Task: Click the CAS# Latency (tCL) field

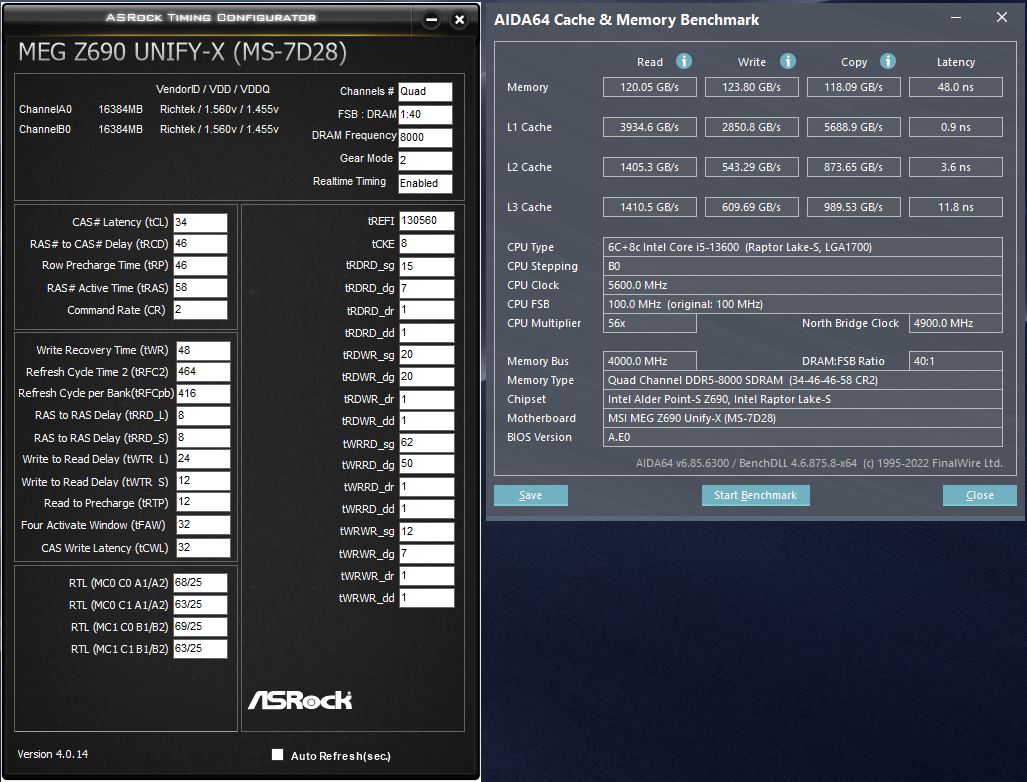Action: (x=200, y=222)
